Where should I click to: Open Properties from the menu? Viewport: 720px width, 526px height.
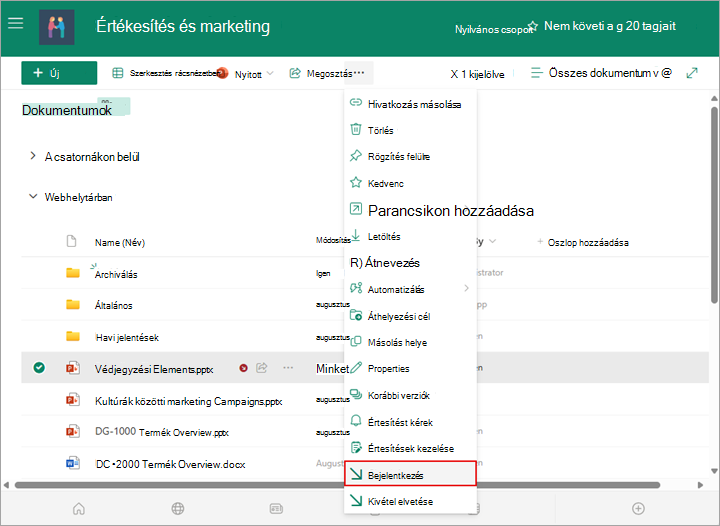point(410,369)
